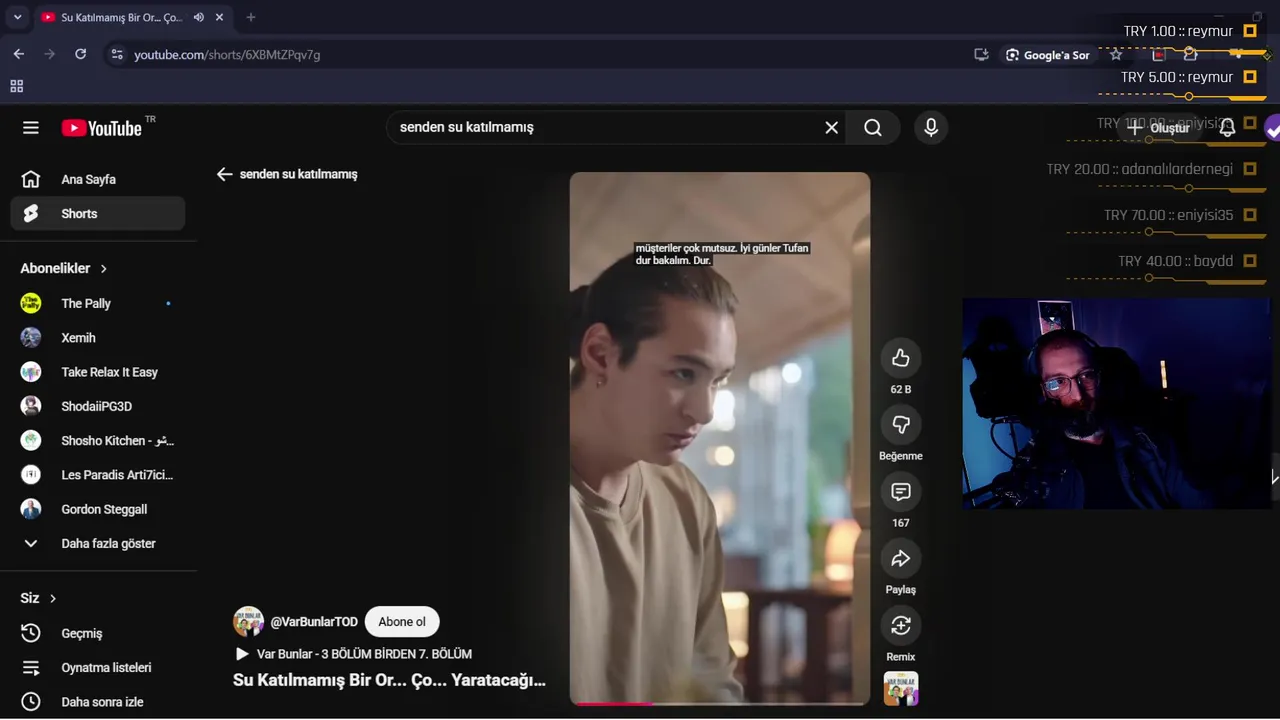Expand the Siz section chevron

(x=53, y=598)
